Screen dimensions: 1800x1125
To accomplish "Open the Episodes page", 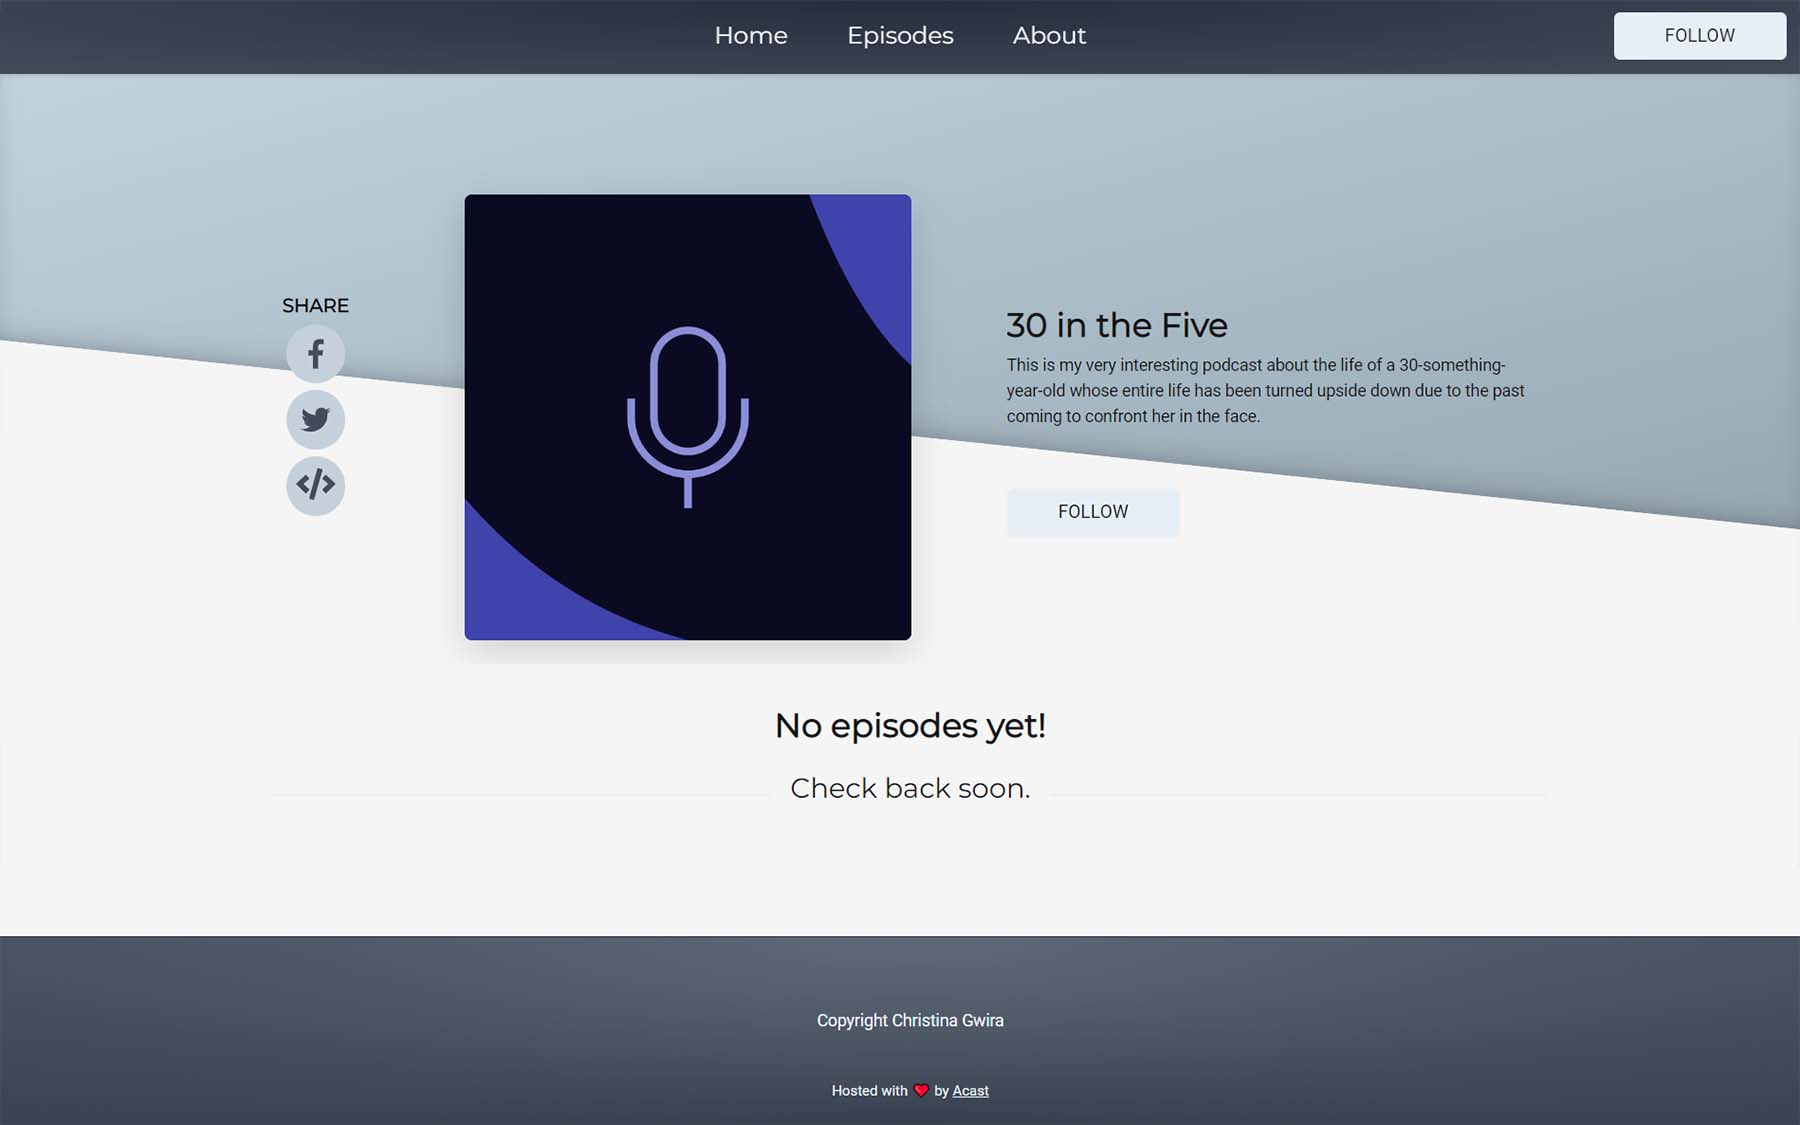I will click(899, 36).
